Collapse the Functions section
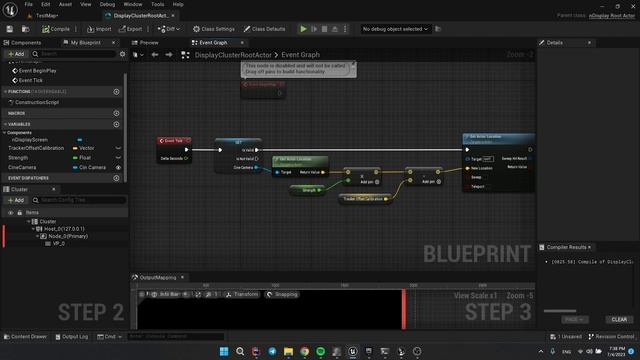 click(x=5, y=92)
